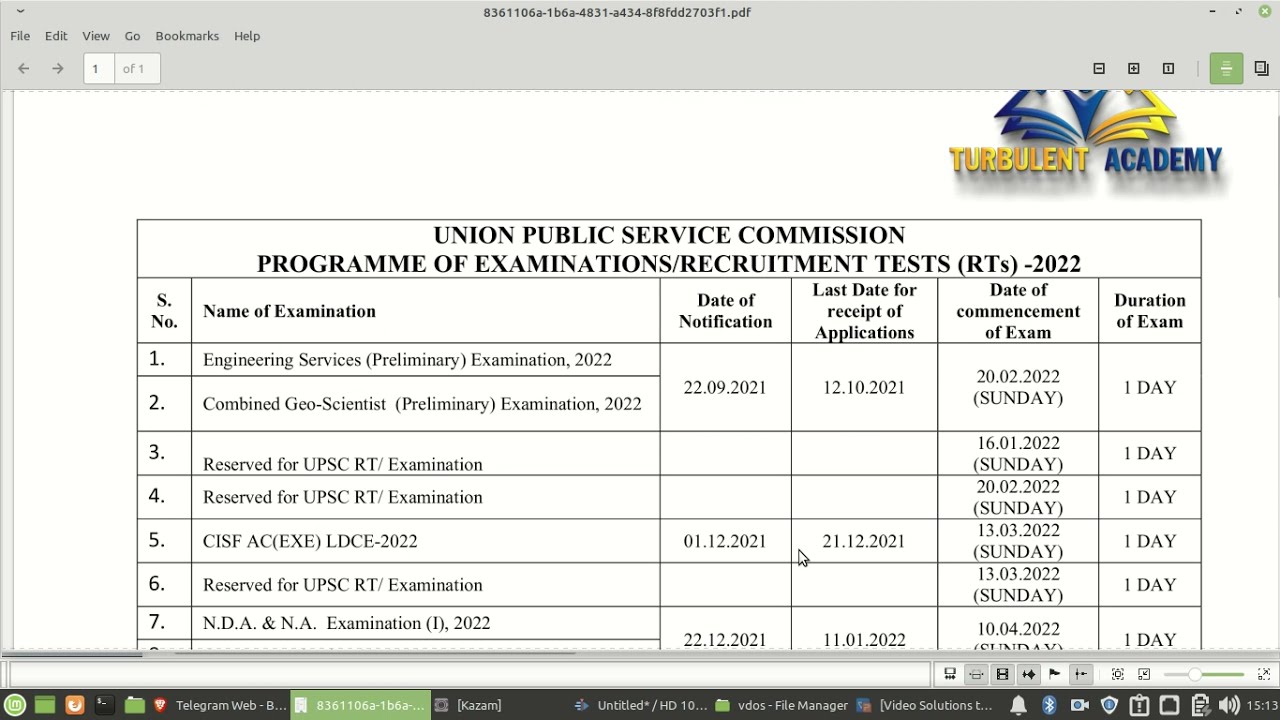
Task: Toggle the timeline mode icon in bottom strip
Action: pos(976,674)
